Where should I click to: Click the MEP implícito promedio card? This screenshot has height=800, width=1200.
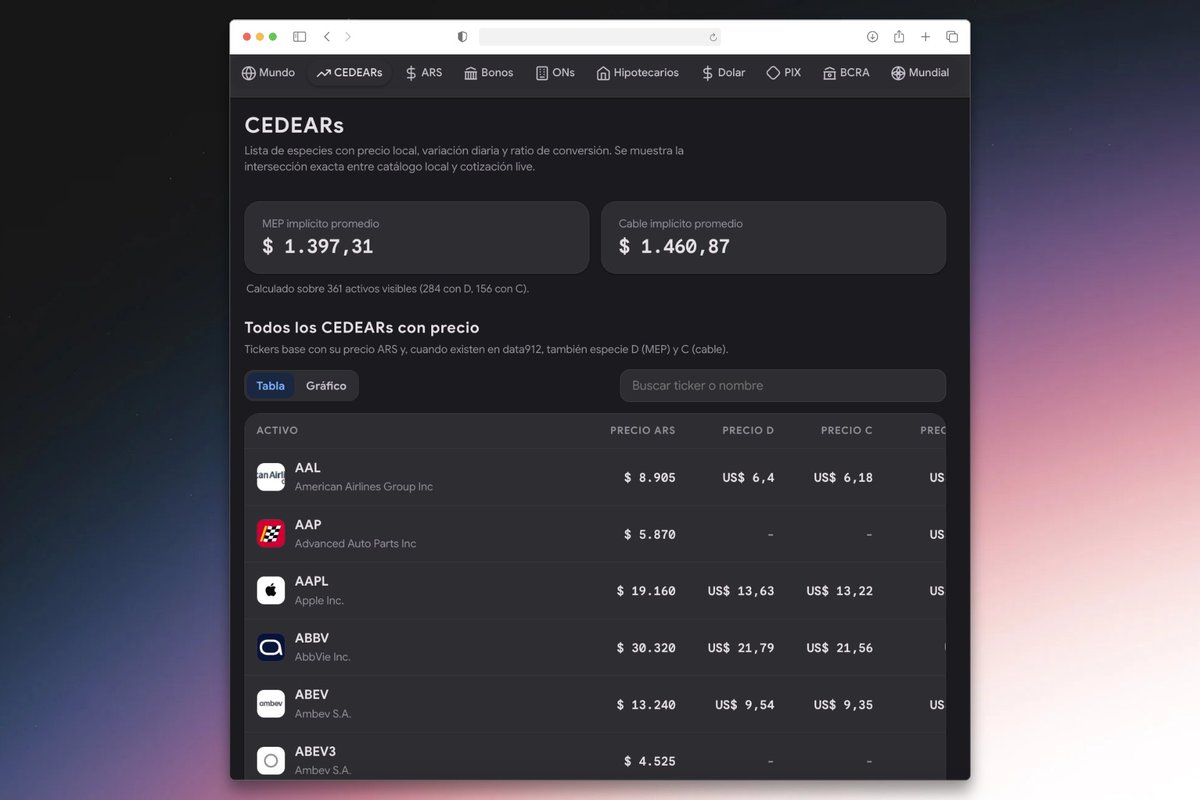(417, 238)
